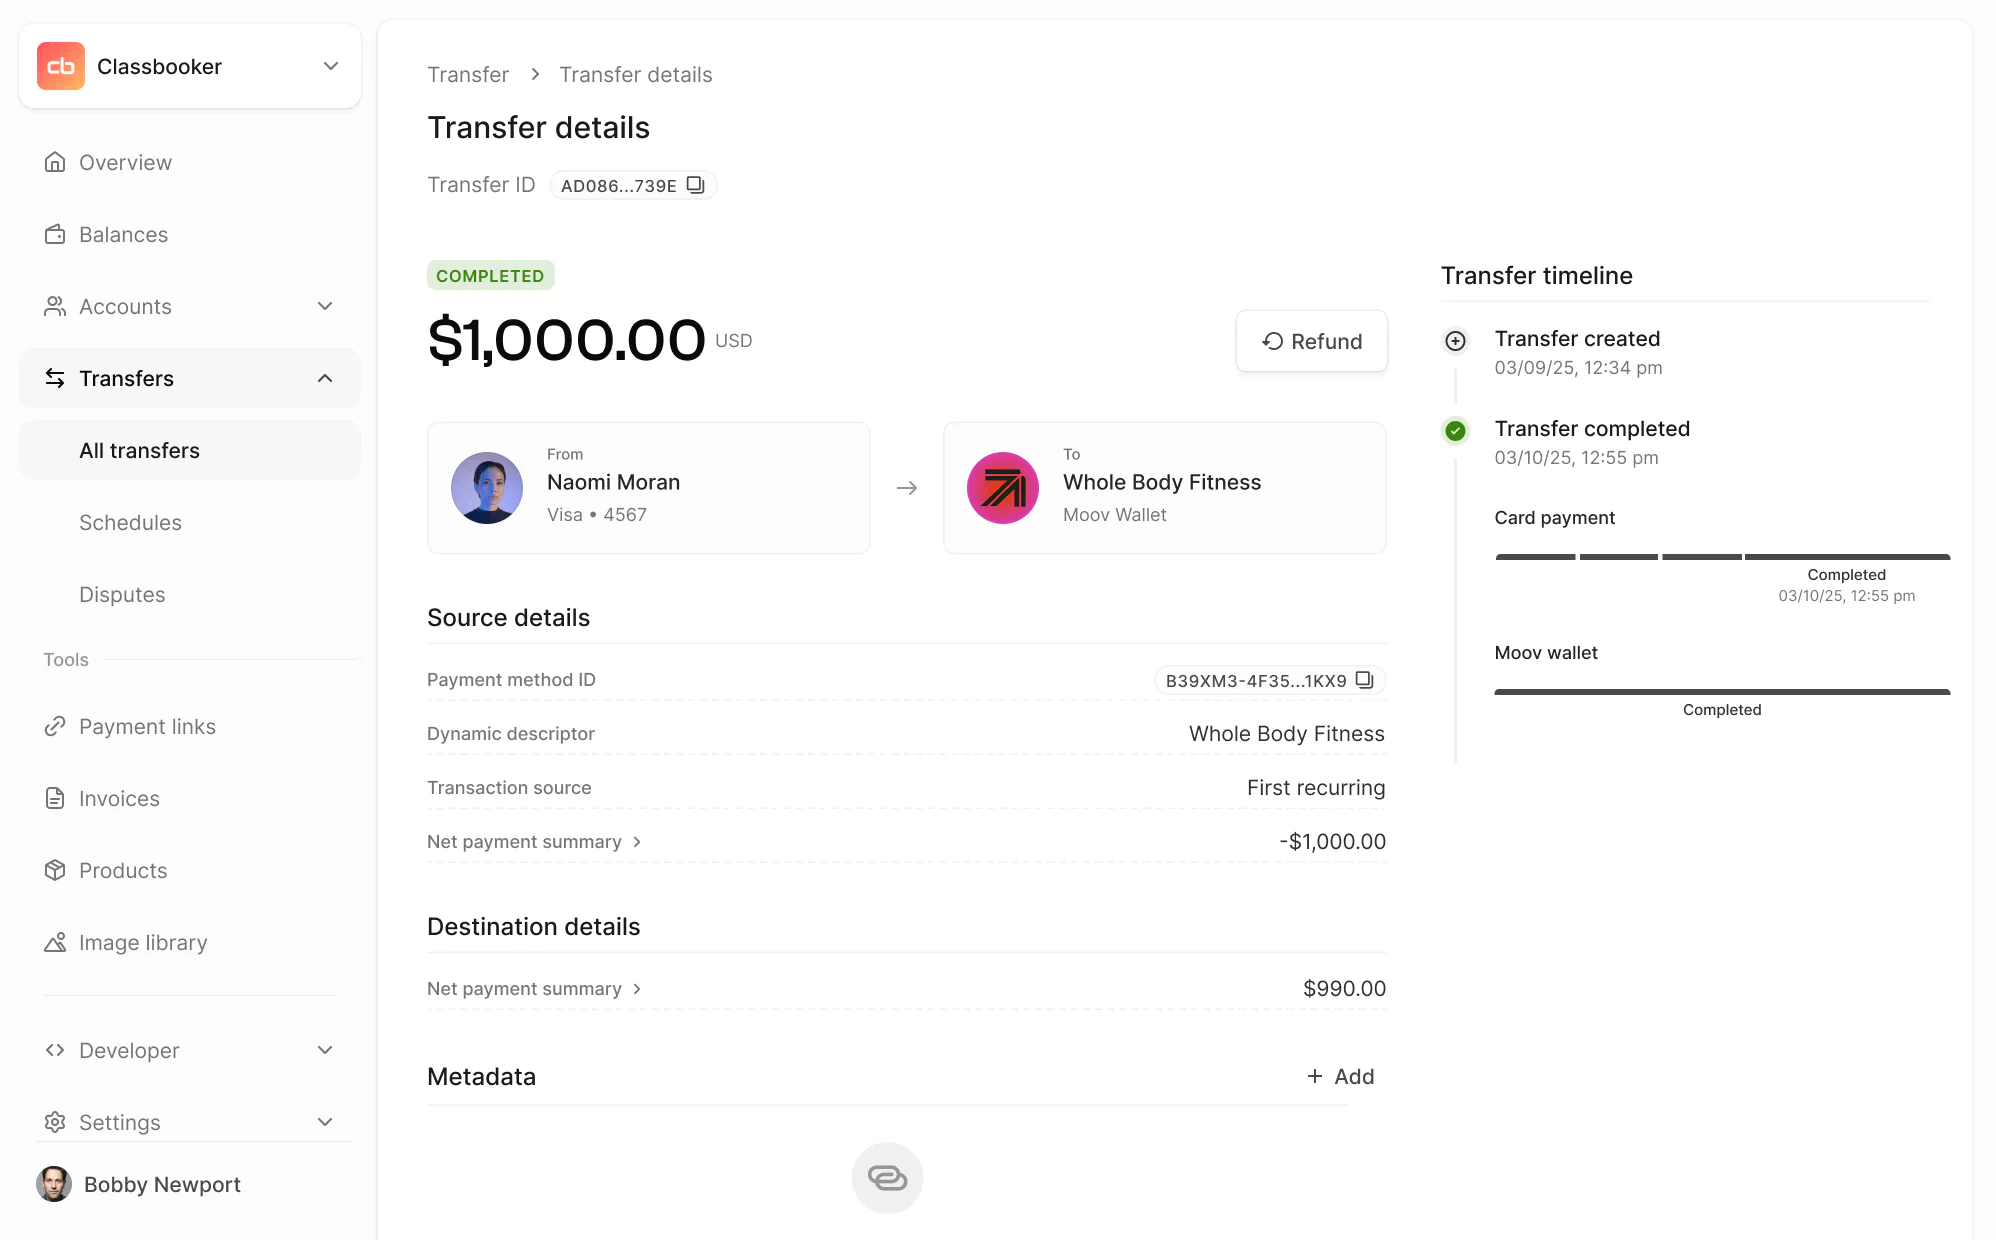The width and height of the screenshot is (1996, 1240).
Task: Click the Whole Body Fitness destination card name
Action: [1162, 482]
